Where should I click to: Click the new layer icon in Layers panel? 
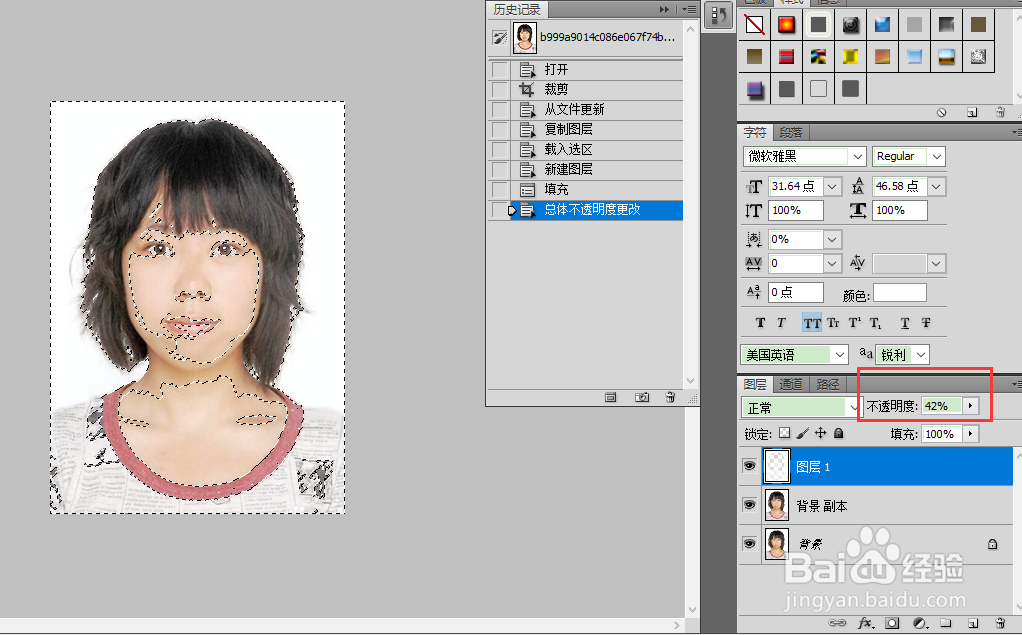coord(972,623)
